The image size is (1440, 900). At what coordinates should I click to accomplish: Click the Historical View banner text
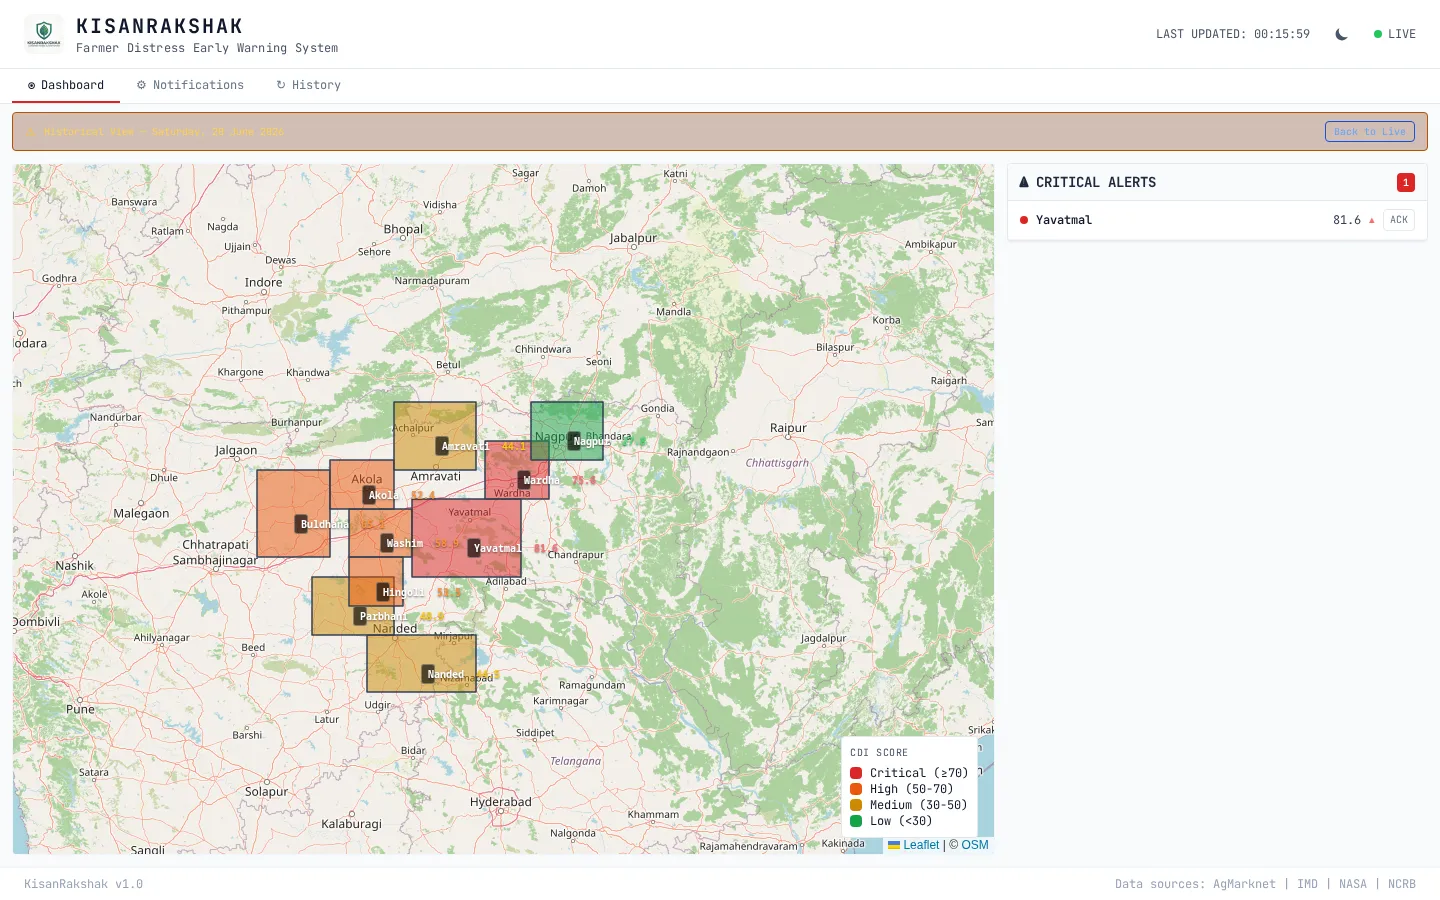click(x=164, y=132)
